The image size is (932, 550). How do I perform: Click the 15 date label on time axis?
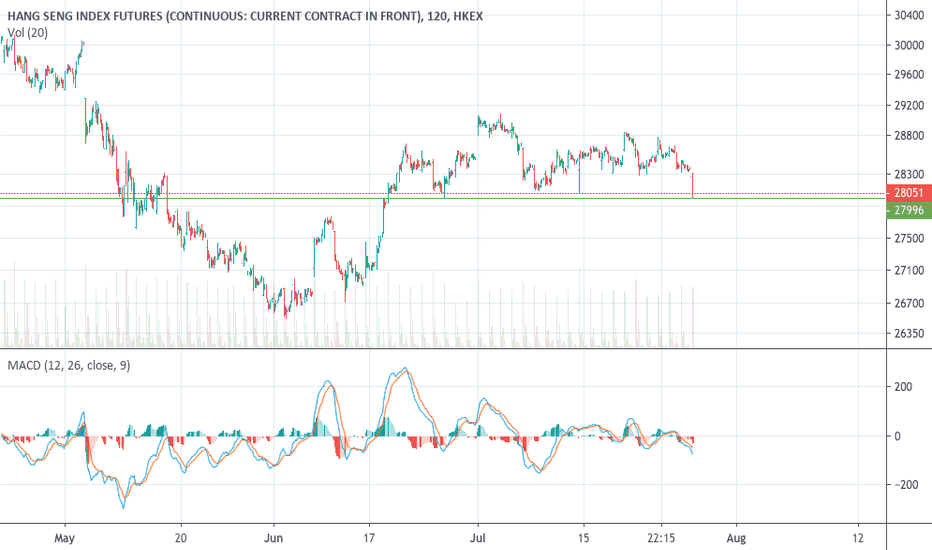tap(584, 538)
